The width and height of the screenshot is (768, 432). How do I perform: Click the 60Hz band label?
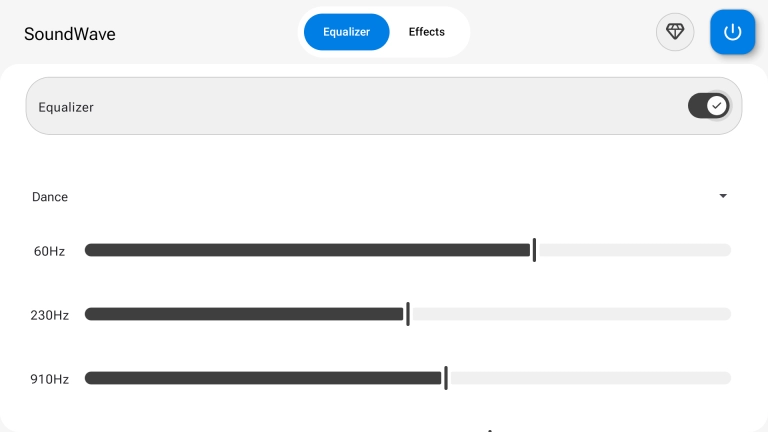coord(49,251)
